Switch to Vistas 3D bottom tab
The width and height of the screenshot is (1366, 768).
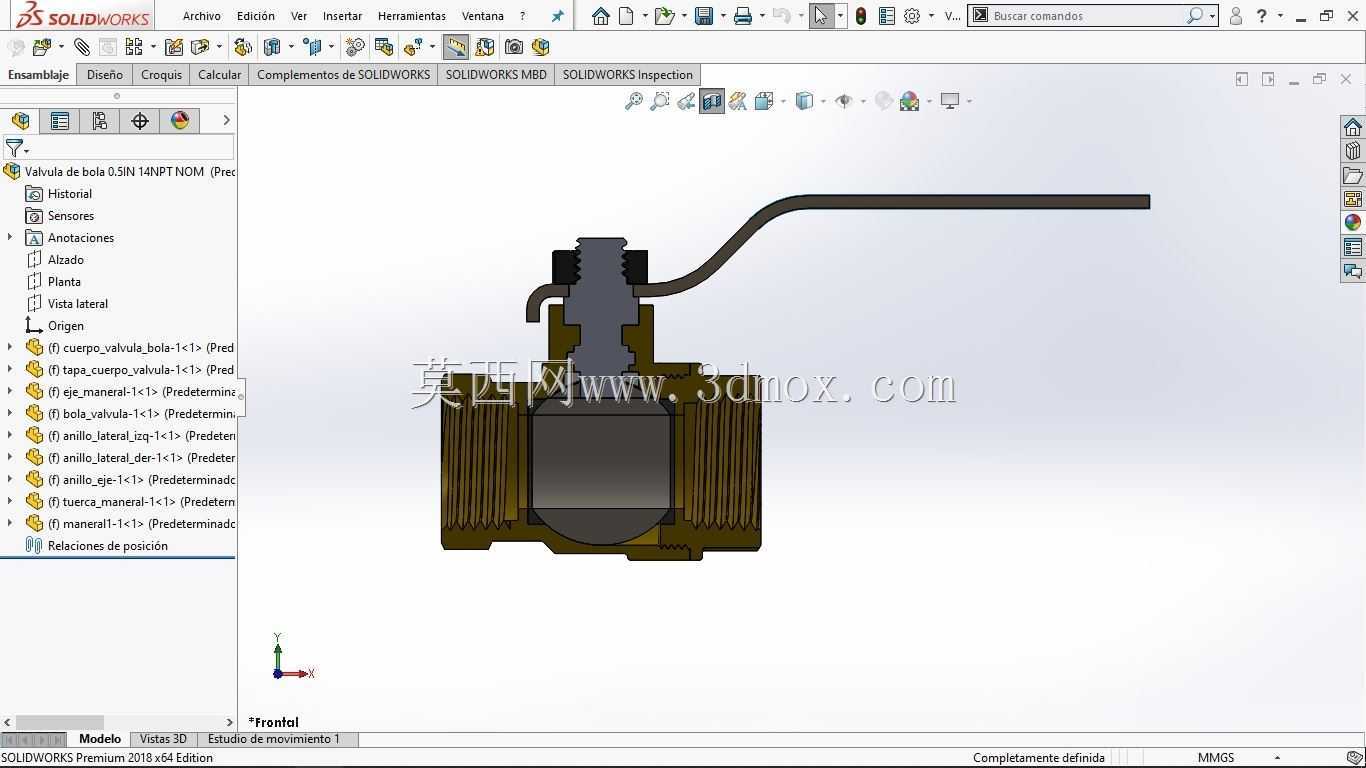point(163,739)
